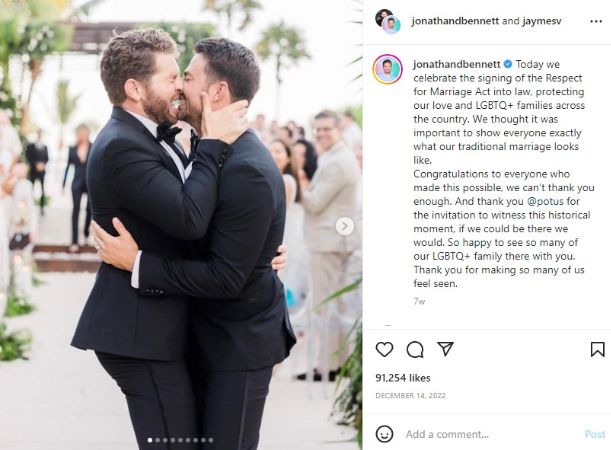611x450 pixels.
Task: Open jonathandbennett profile picture beside caption
Action: pos(388,69)
